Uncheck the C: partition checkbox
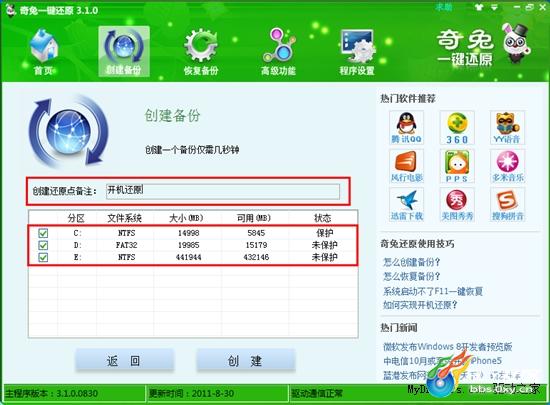The height and width of the screenshot is (405, 550). click(x=43, y=233)
